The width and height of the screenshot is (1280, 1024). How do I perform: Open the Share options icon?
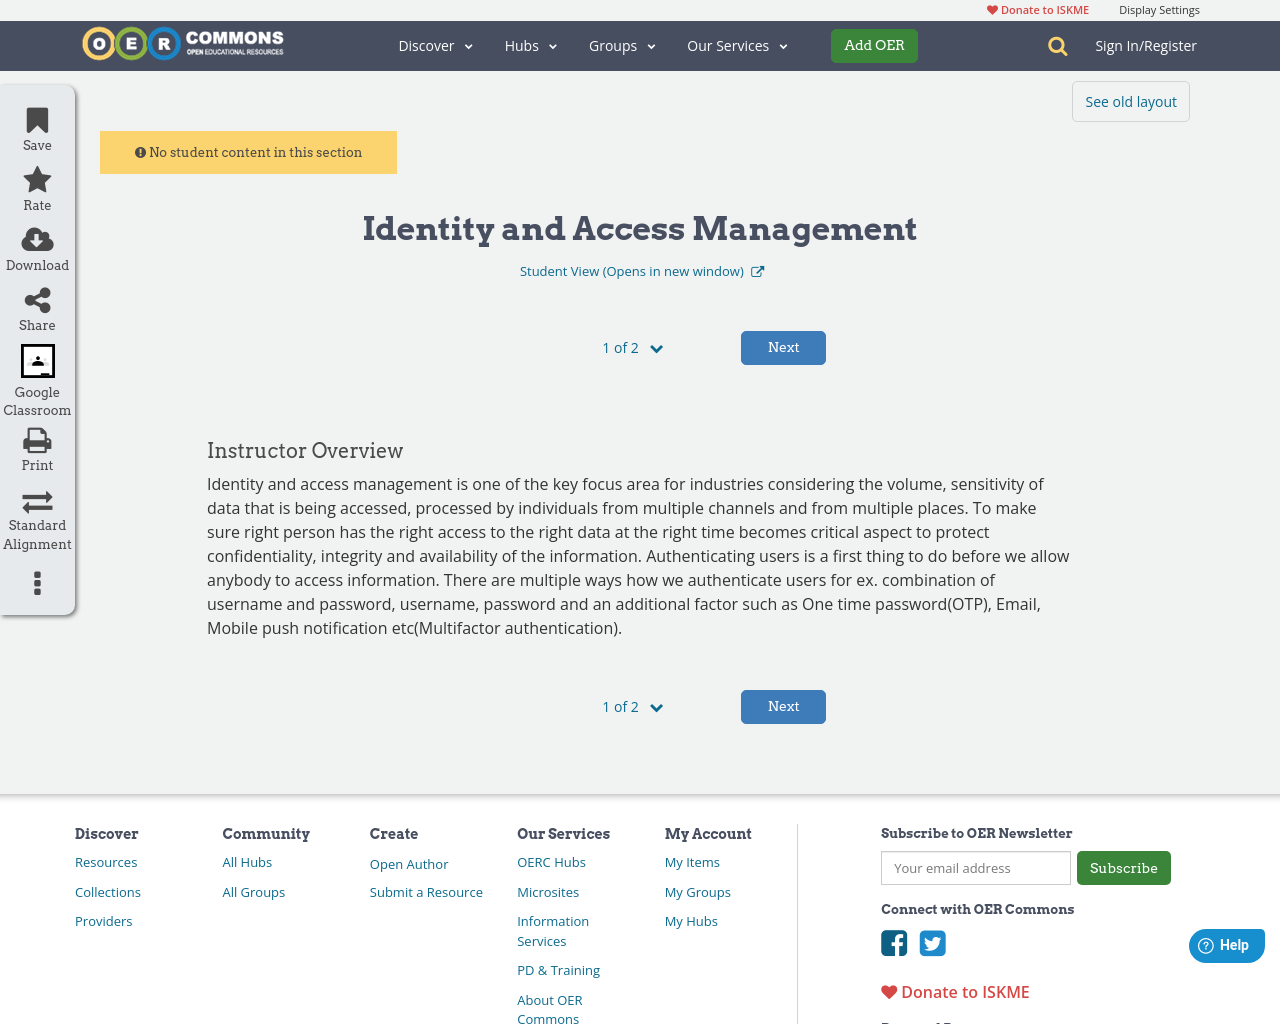[x=36, y=298]
